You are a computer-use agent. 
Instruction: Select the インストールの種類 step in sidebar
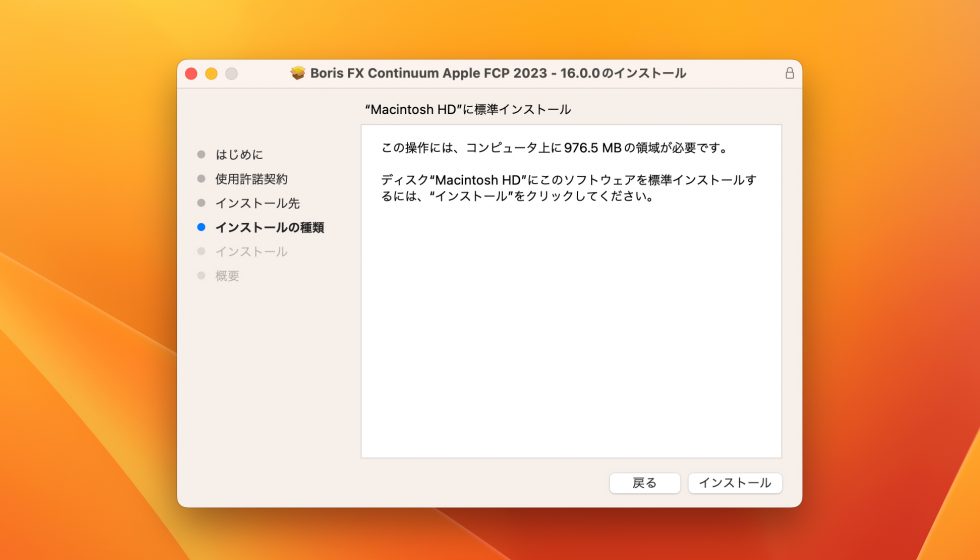[269, 228]
